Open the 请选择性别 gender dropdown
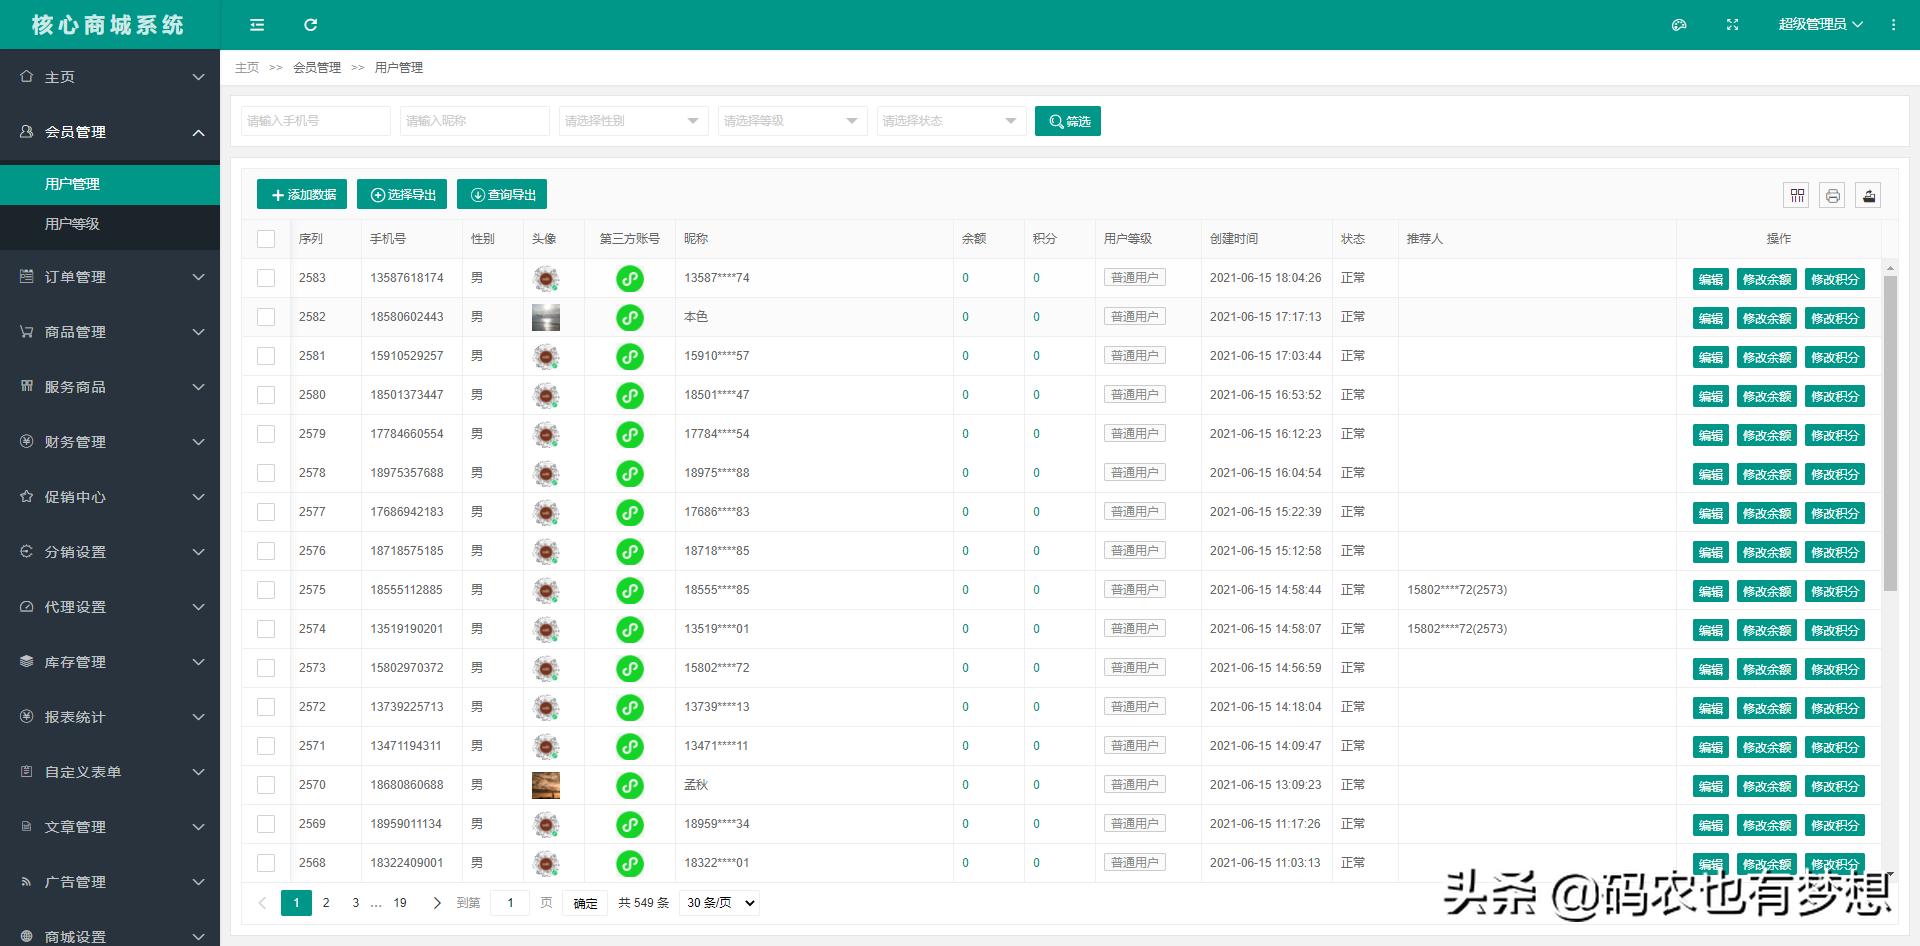 pyautogui.click(x=633, y=121)
